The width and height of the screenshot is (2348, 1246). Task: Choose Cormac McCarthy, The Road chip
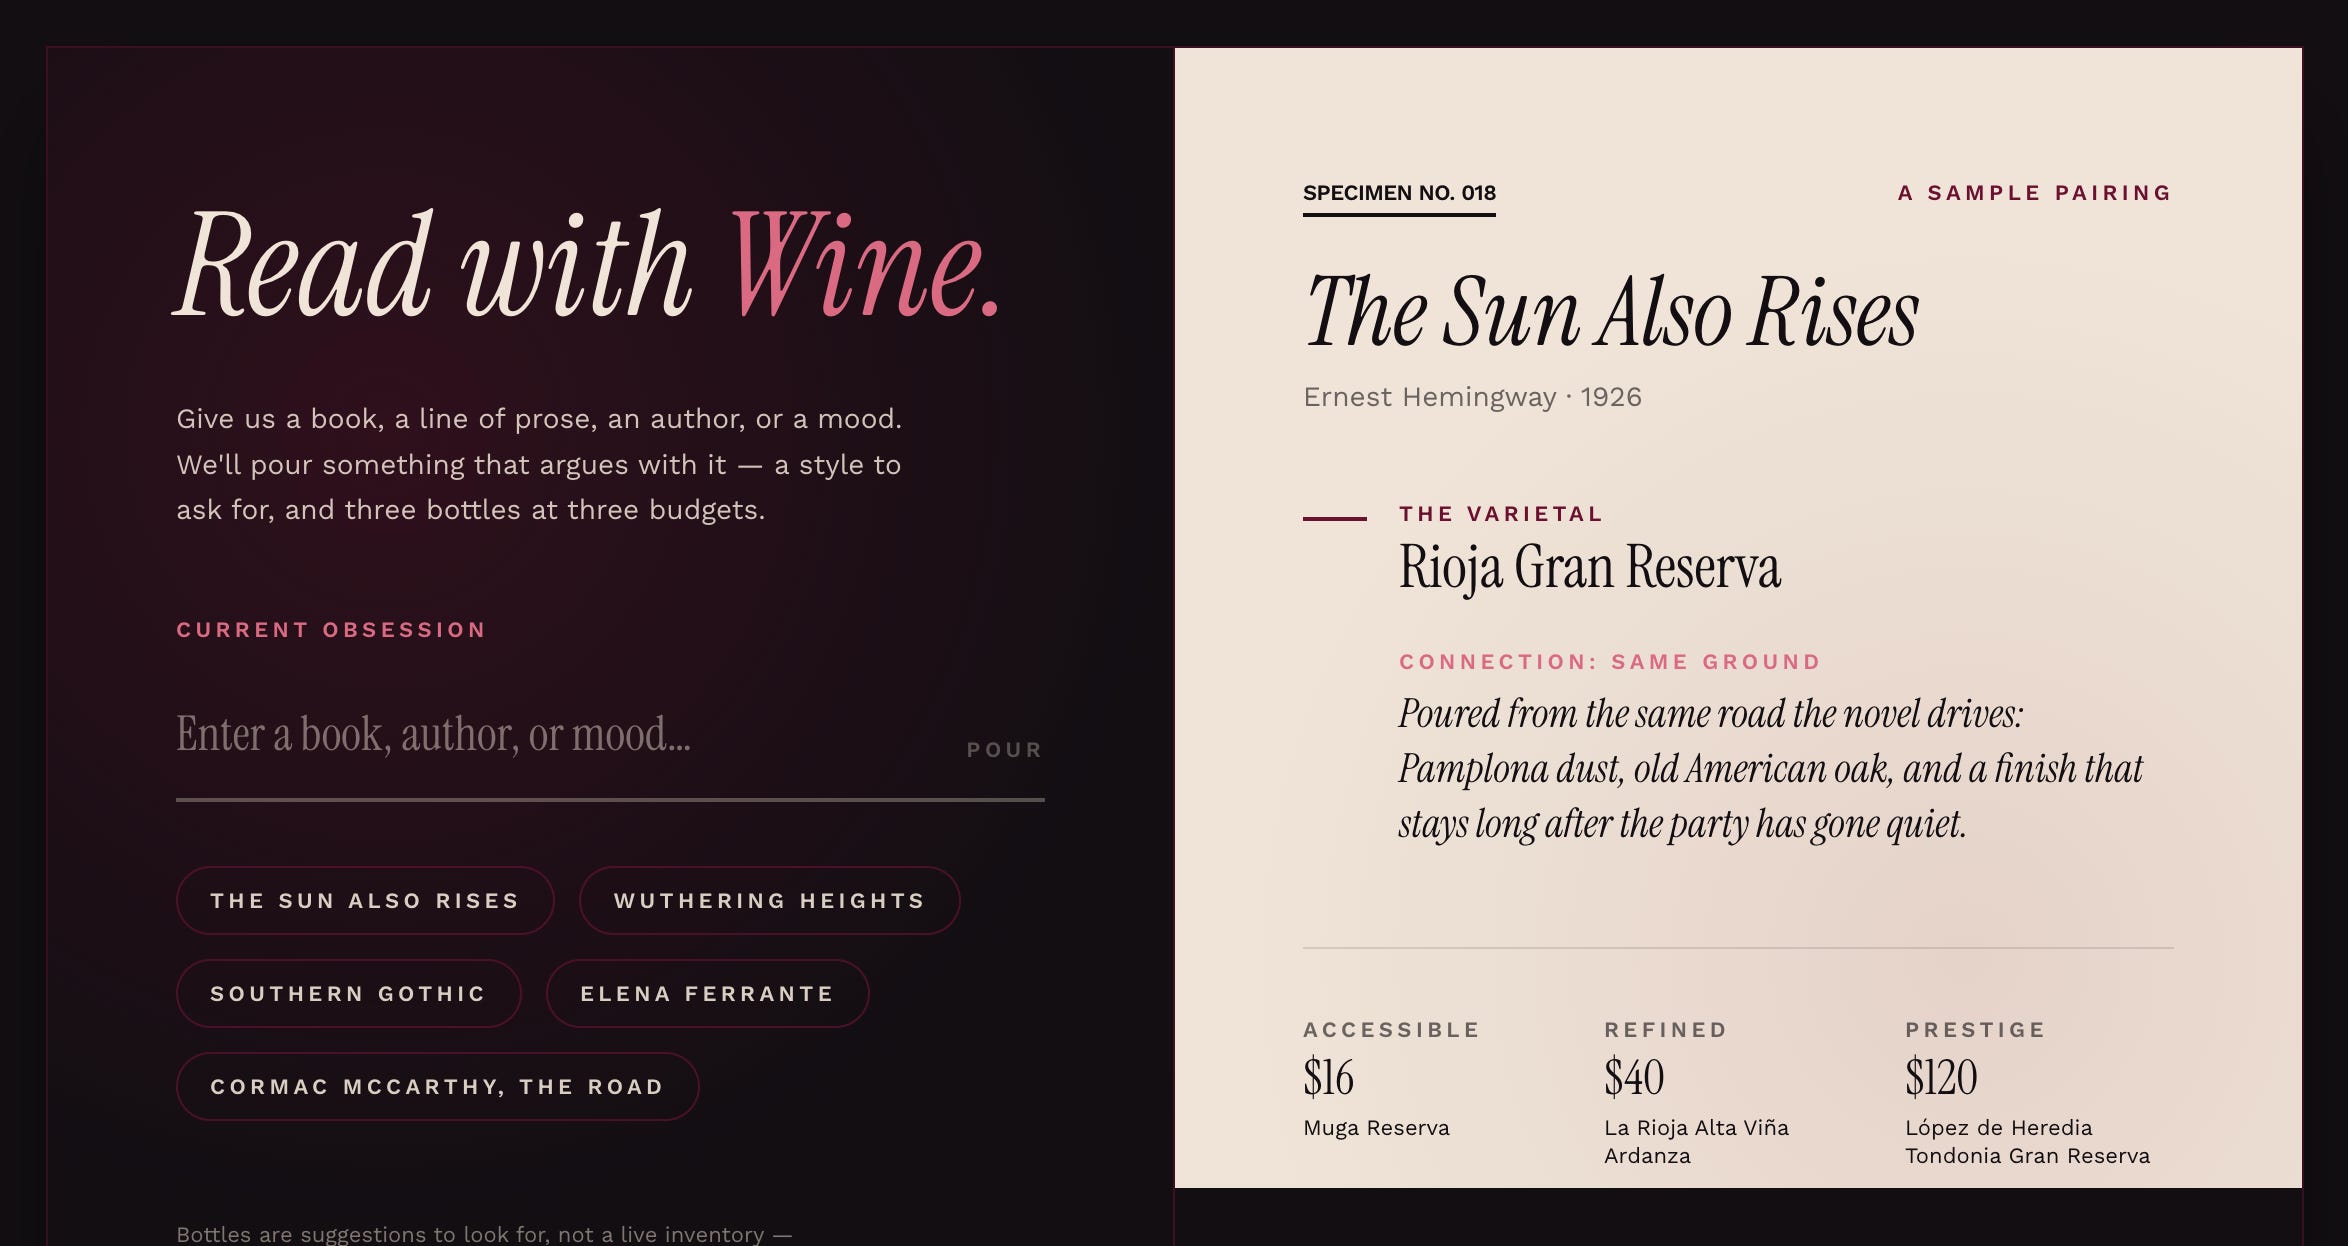click(437, 1087)
